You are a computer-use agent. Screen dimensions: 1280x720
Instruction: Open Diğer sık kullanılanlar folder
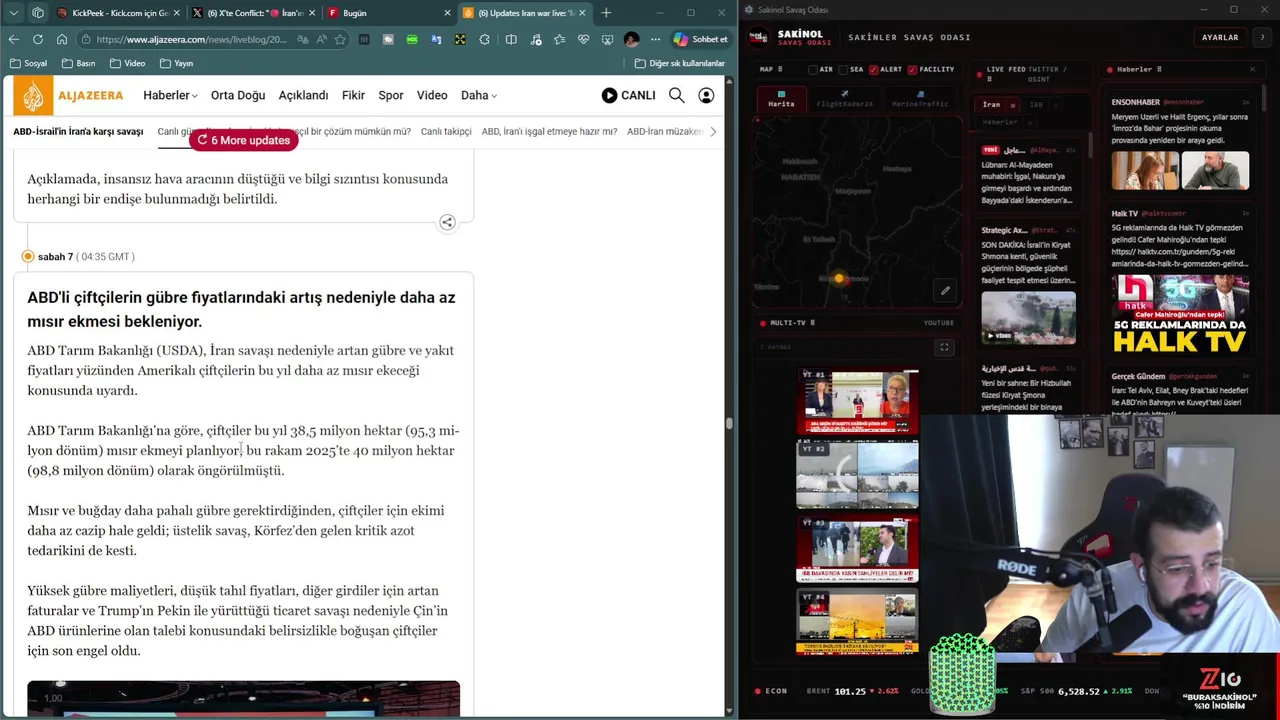(x=680, y=63)
